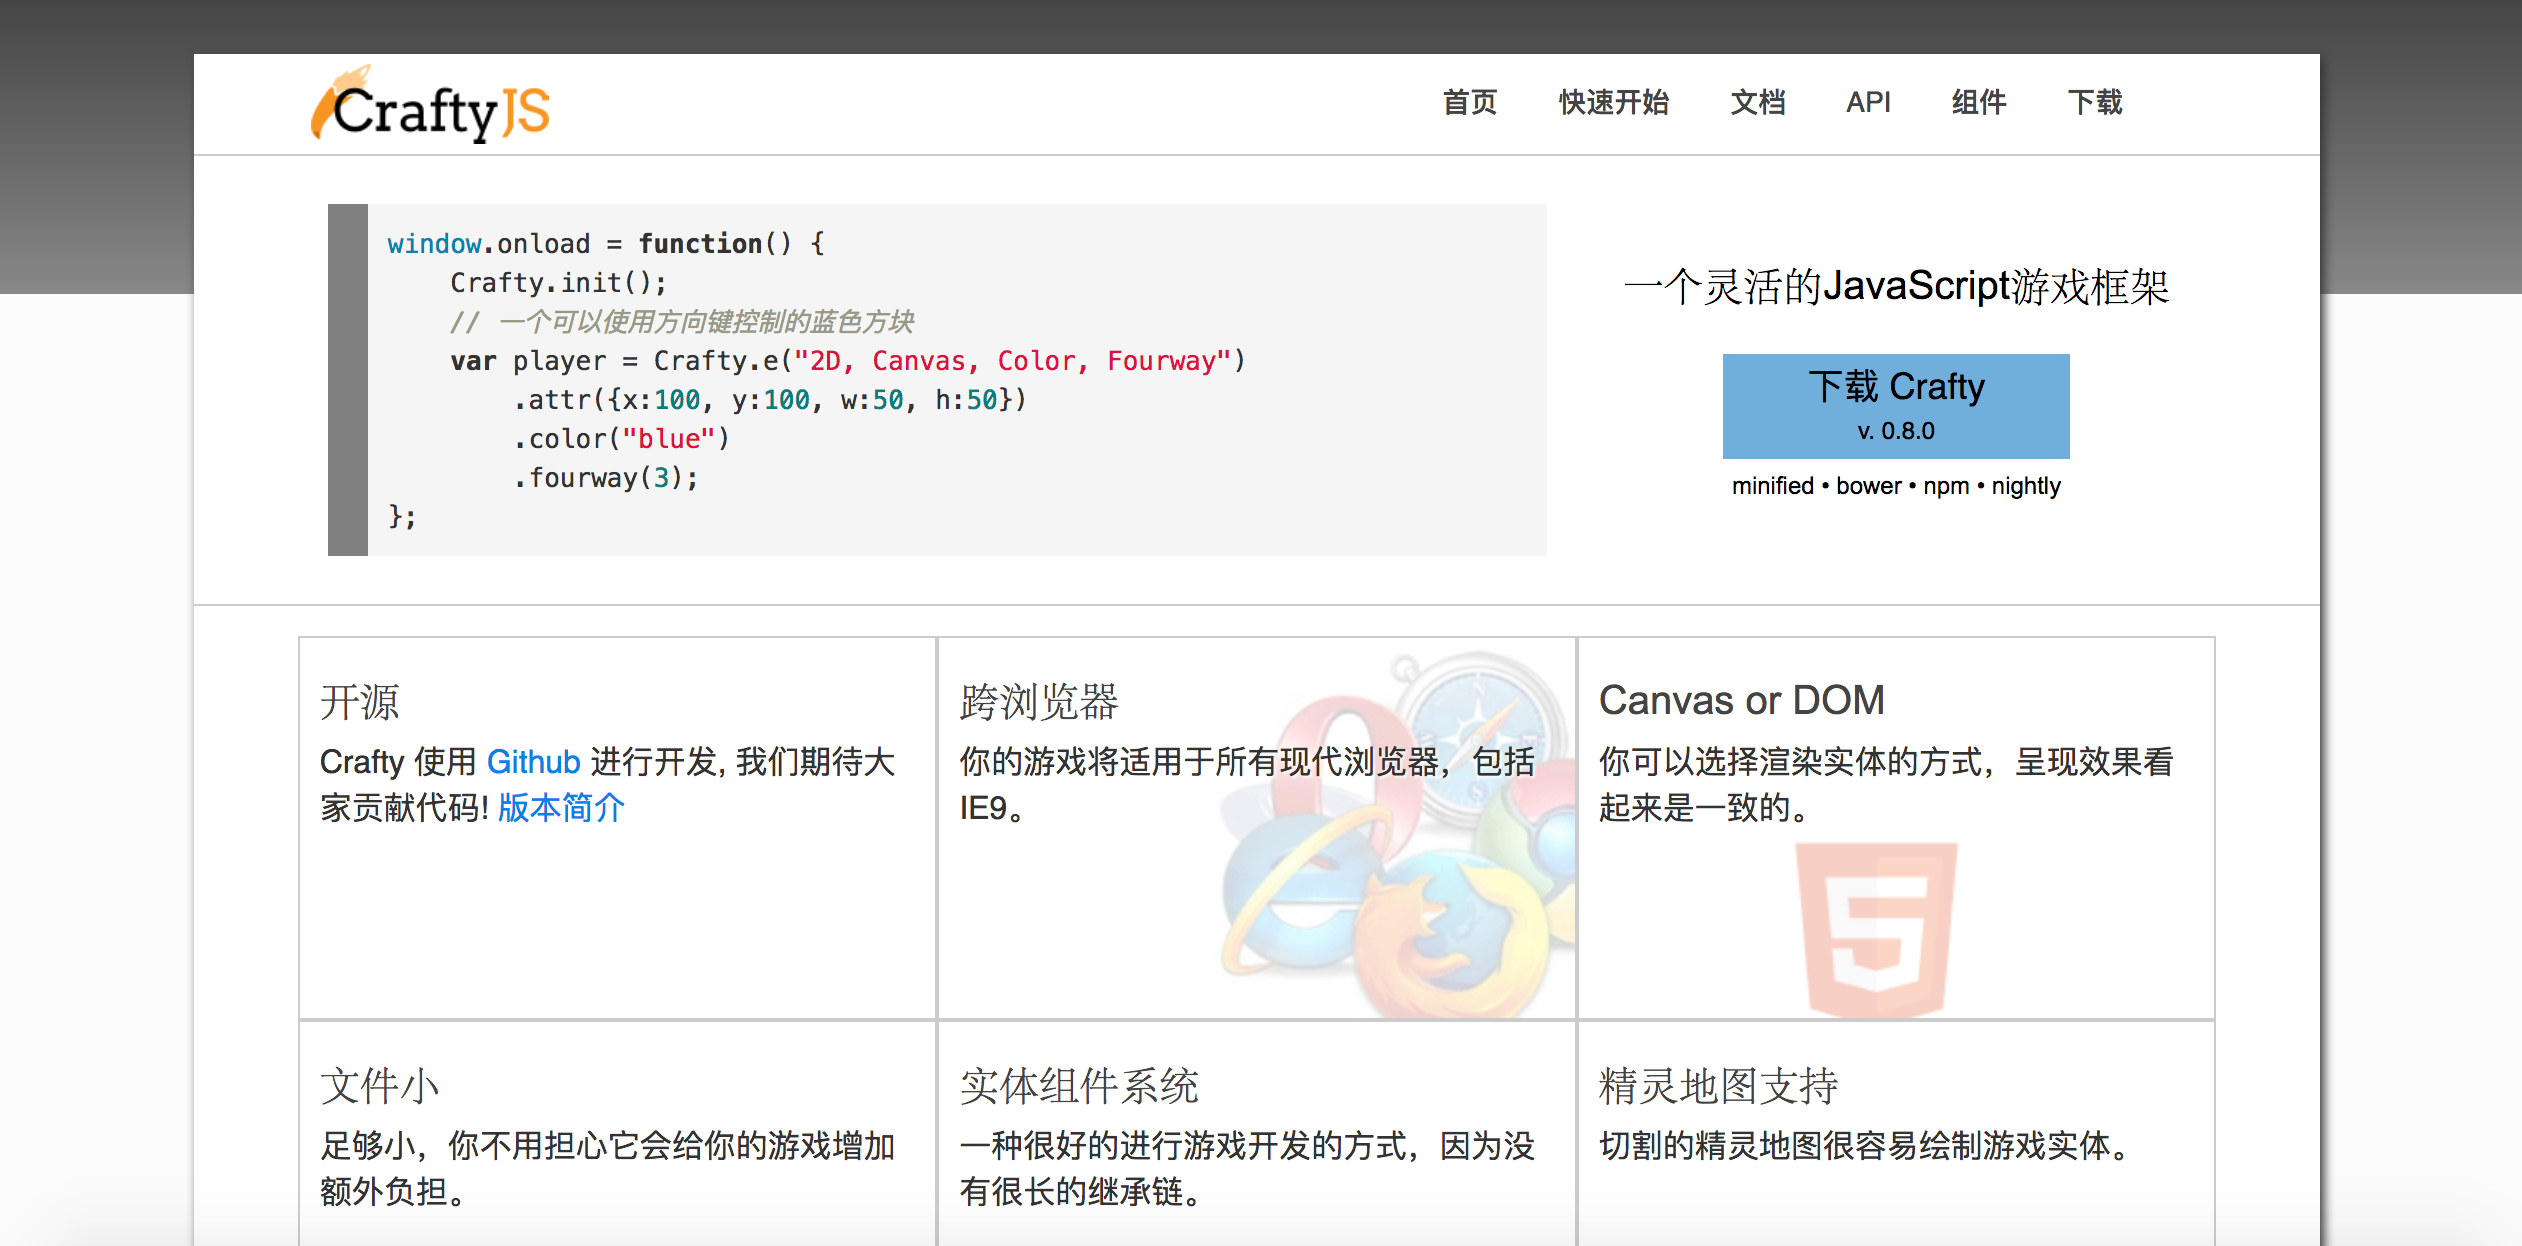
Task: Click the Crafty.init(); code line
Action: pos(558,283)
